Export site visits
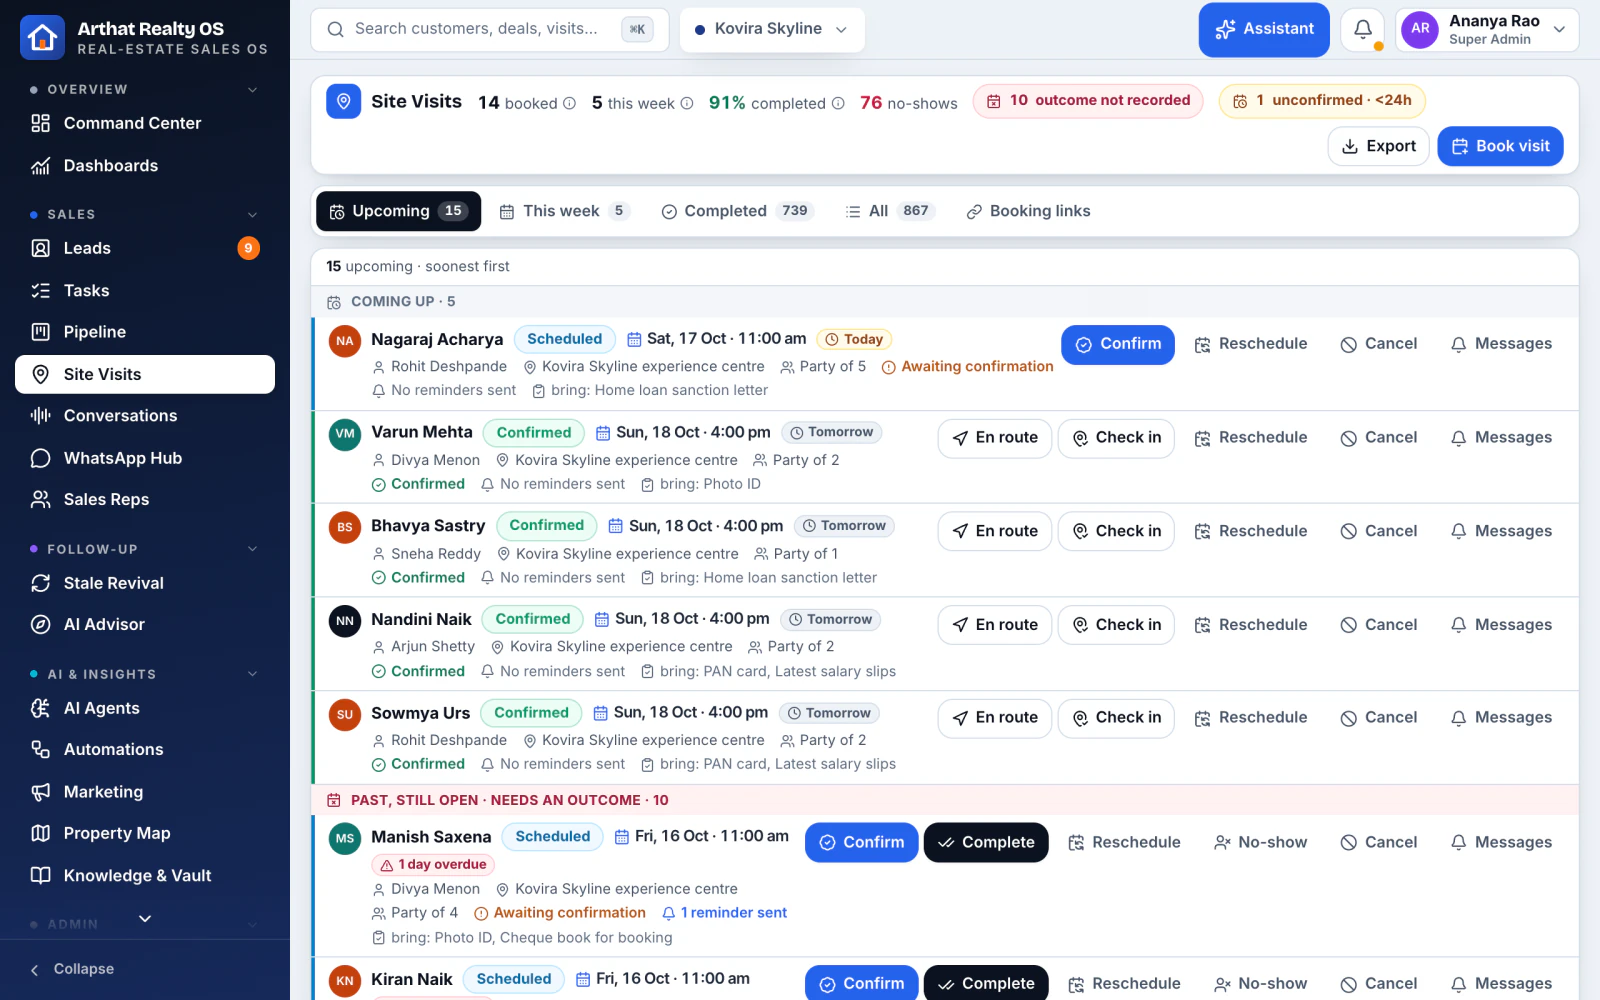 point(1378,146)
